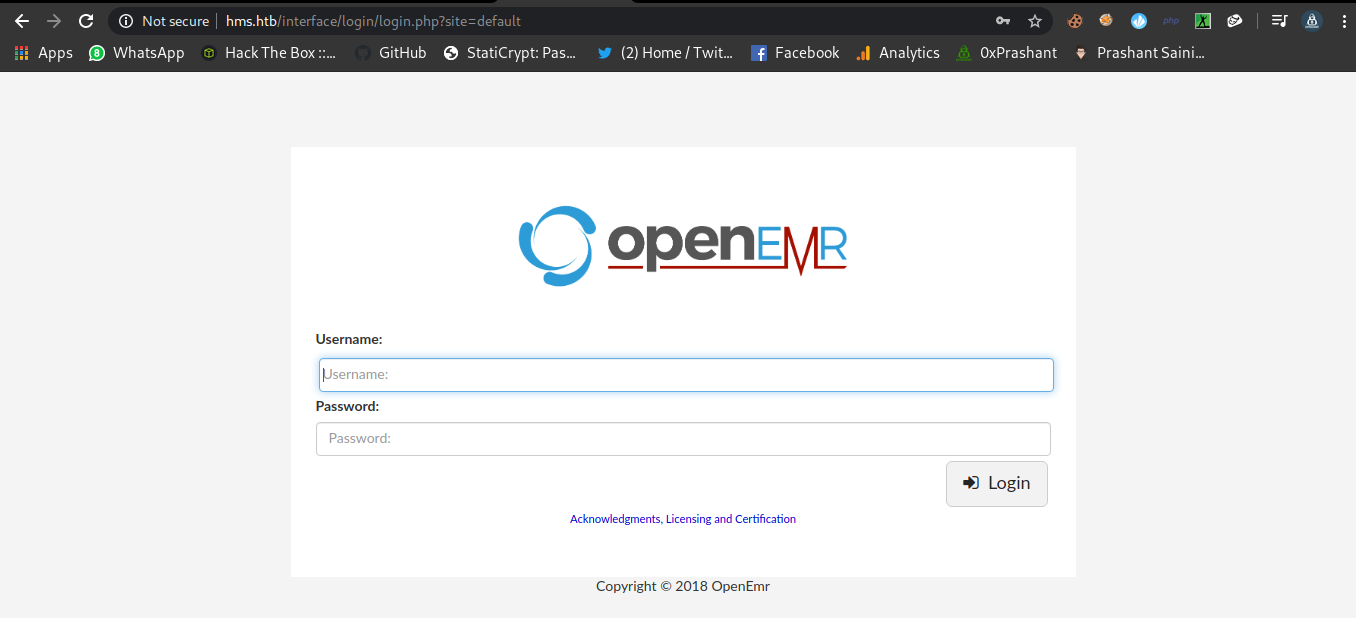
Task: Open the Apps bookmarks shortcut
Action: 44,53
